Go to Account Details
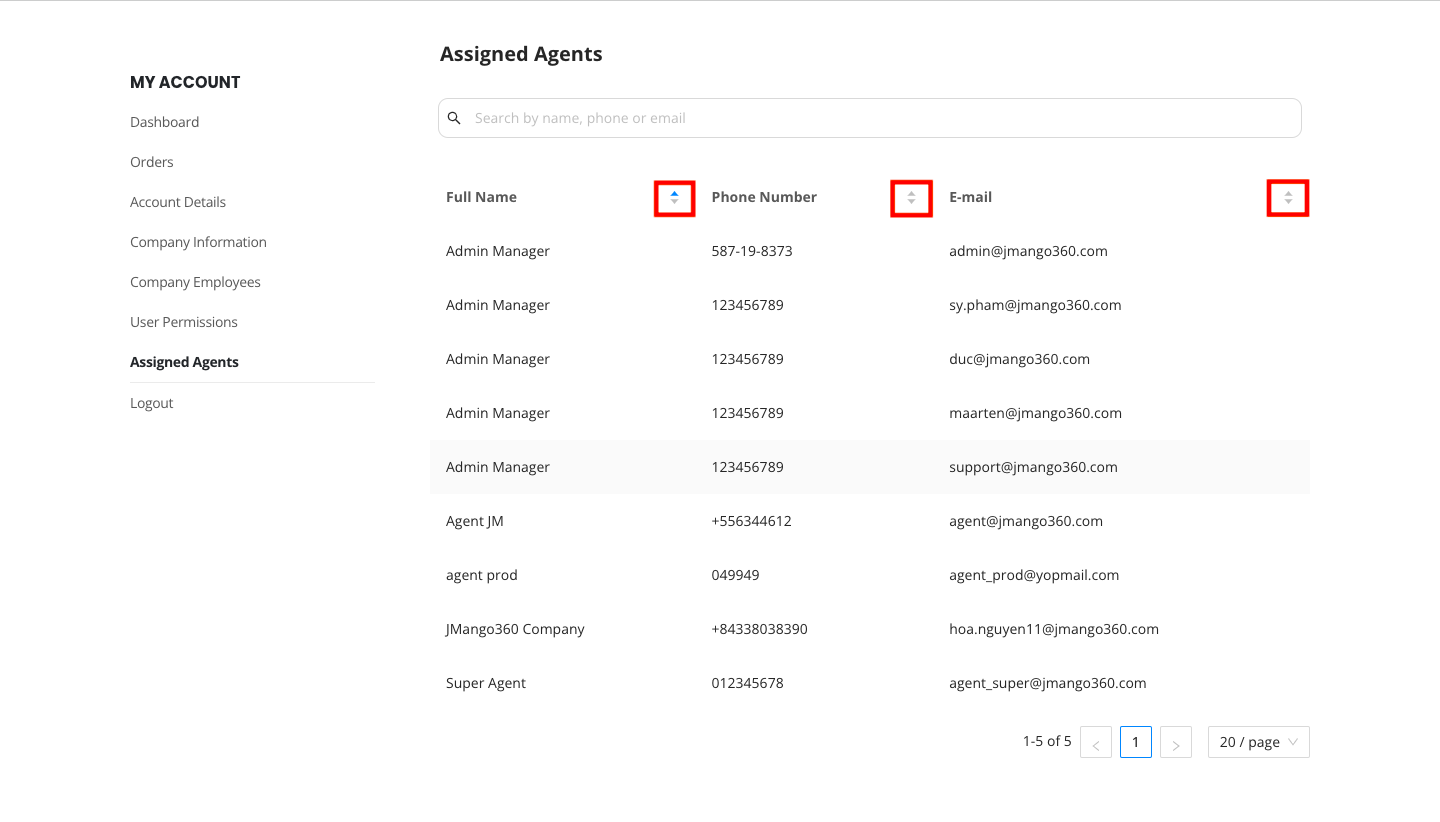Image resolution: width=1440 pixels, height=822 pixels. pos(178,202)
